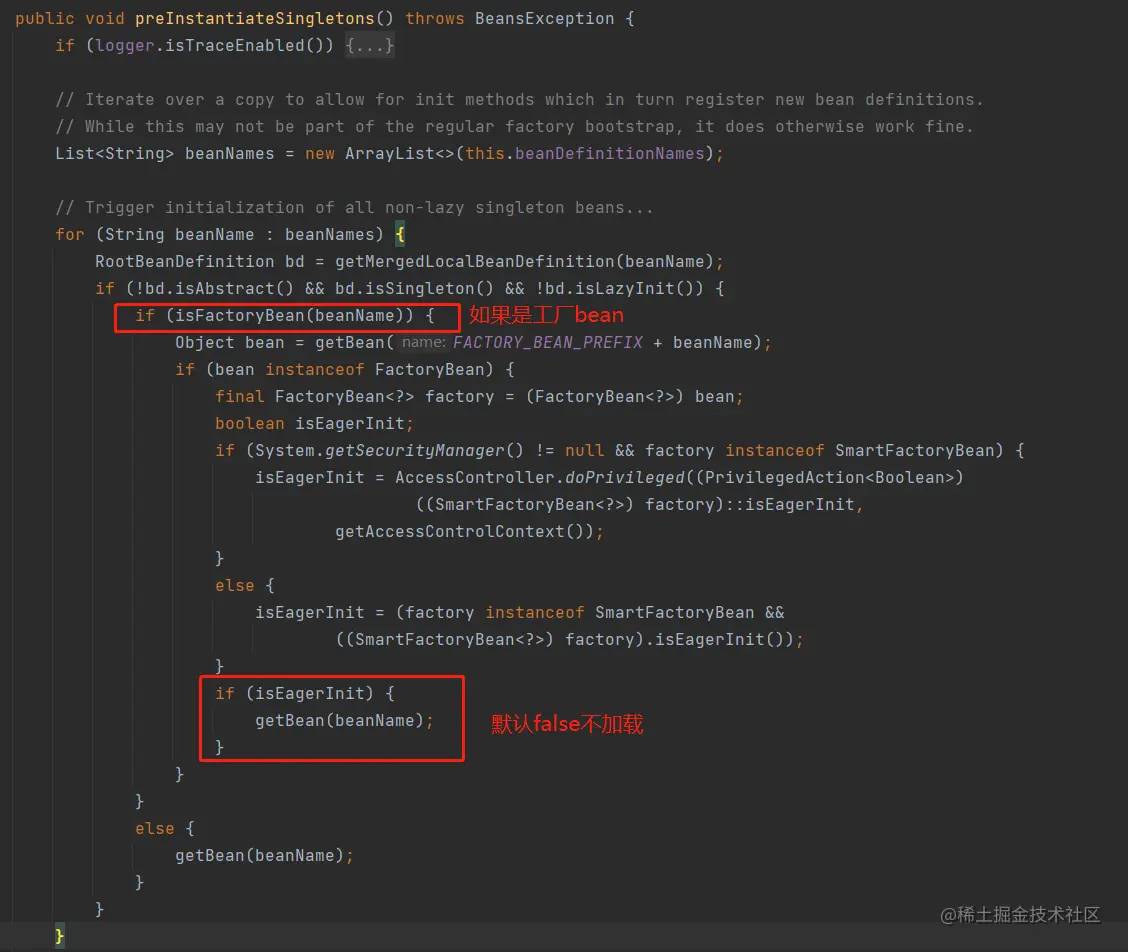Click 'bean instanceof FactoryBean' condition
Image resolution: width=1128 pixels, height=952 pixels.
tap(349, 369)
